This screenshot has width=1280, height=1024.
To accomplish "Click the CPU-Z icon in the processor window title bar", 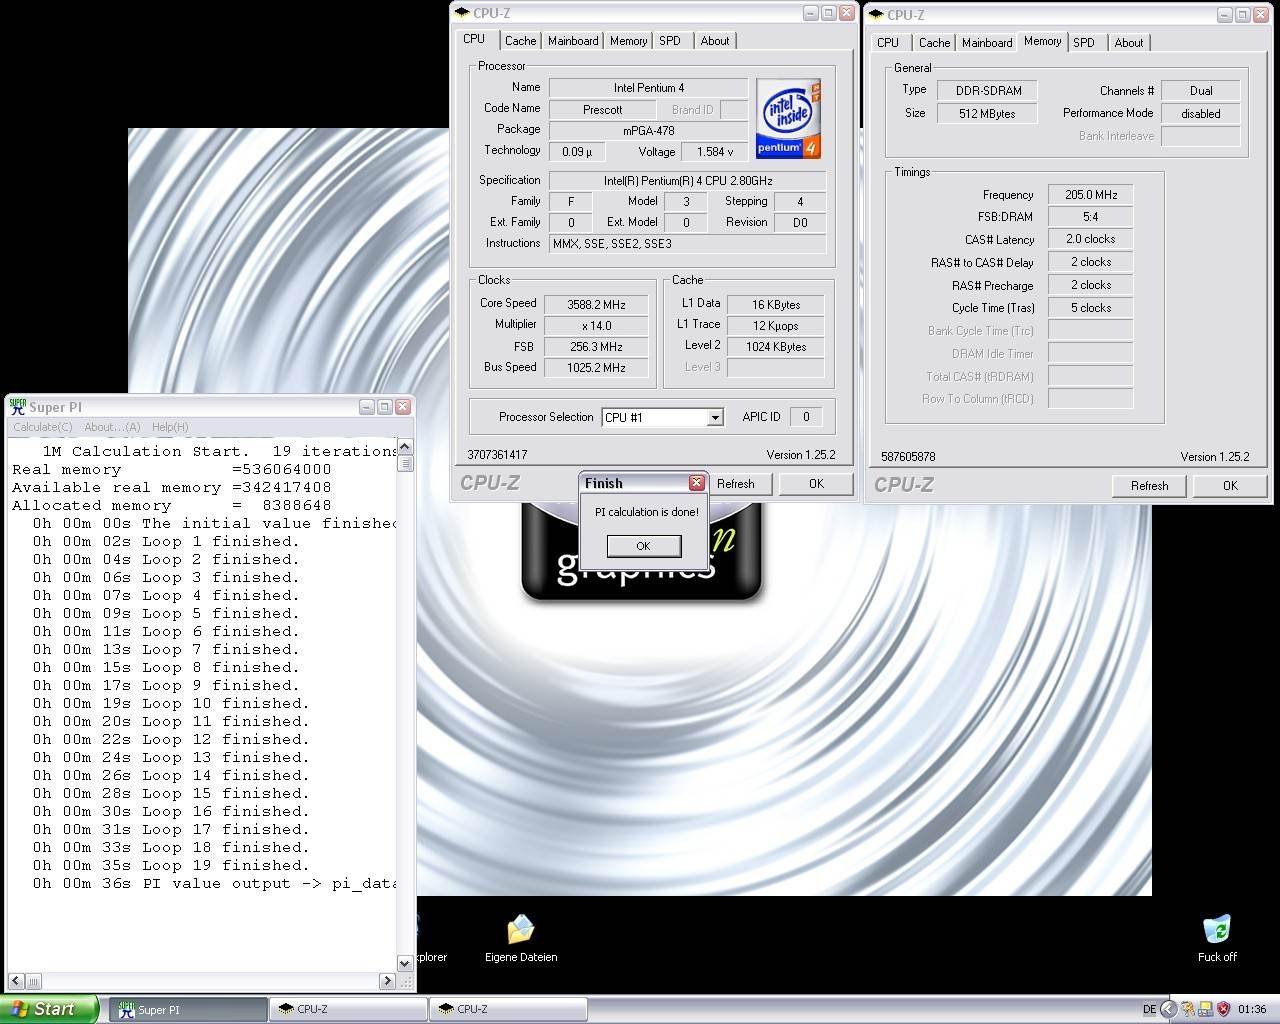I will pyautogui.click(x=462, y=13).
